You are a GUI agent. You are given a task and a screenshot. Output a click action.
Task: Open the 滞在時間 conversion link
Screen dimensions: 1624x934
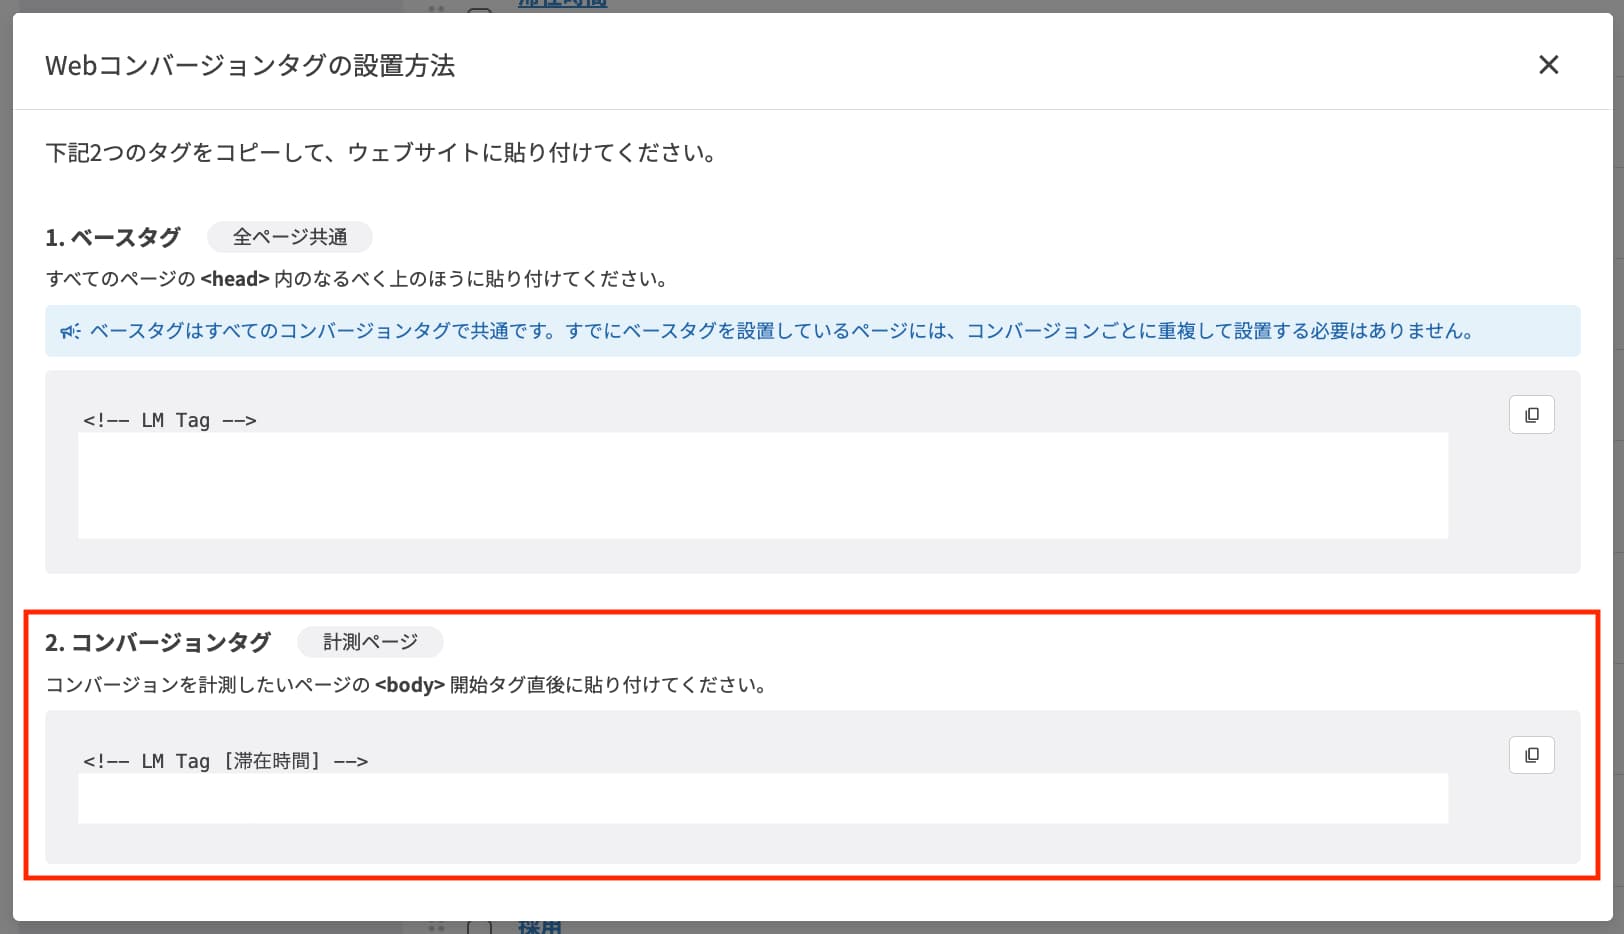pos(561,5)
